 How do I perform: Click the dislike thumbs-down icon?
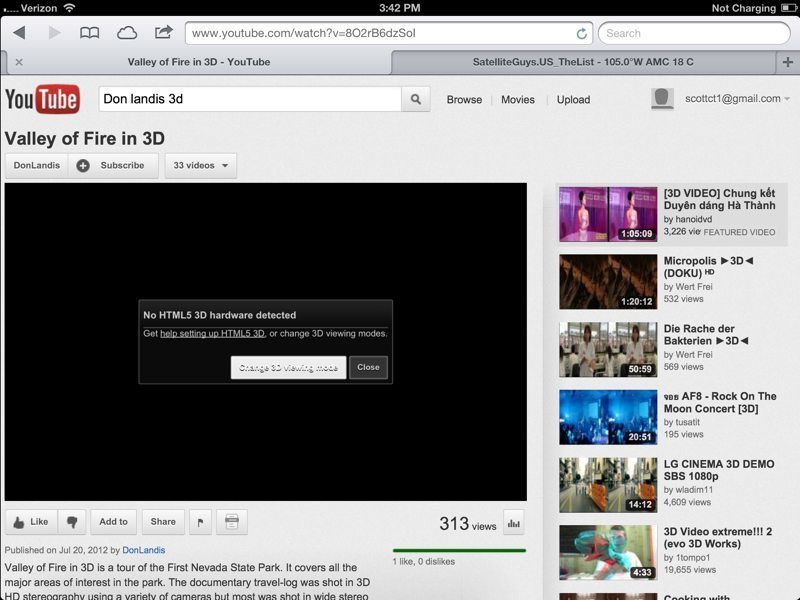tap(72, 522)
